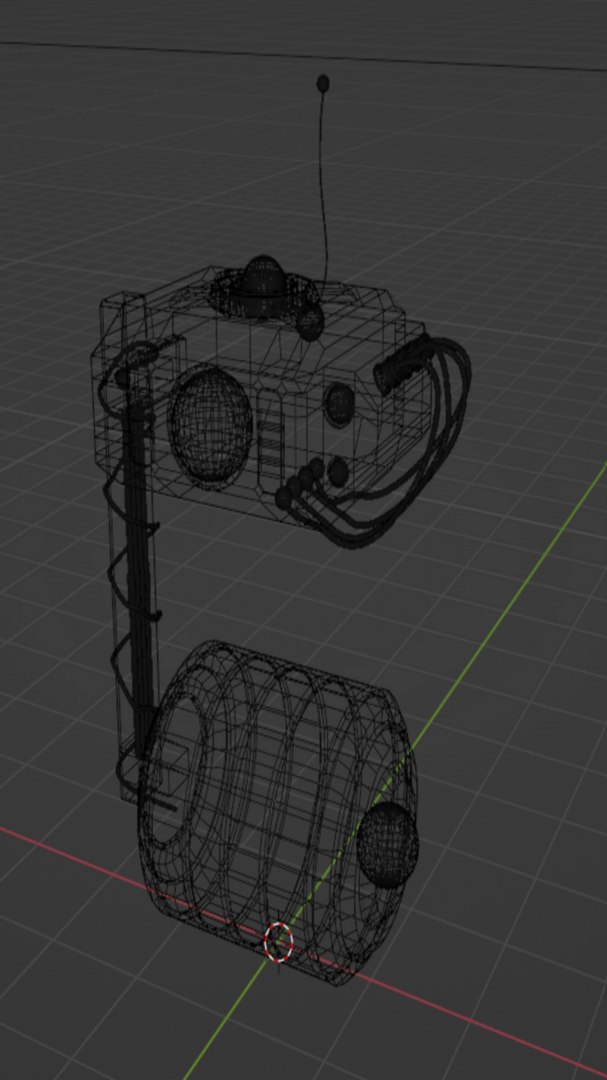
Task: Select the large wireframe sphere on the box front
Action: coord(210,424)
